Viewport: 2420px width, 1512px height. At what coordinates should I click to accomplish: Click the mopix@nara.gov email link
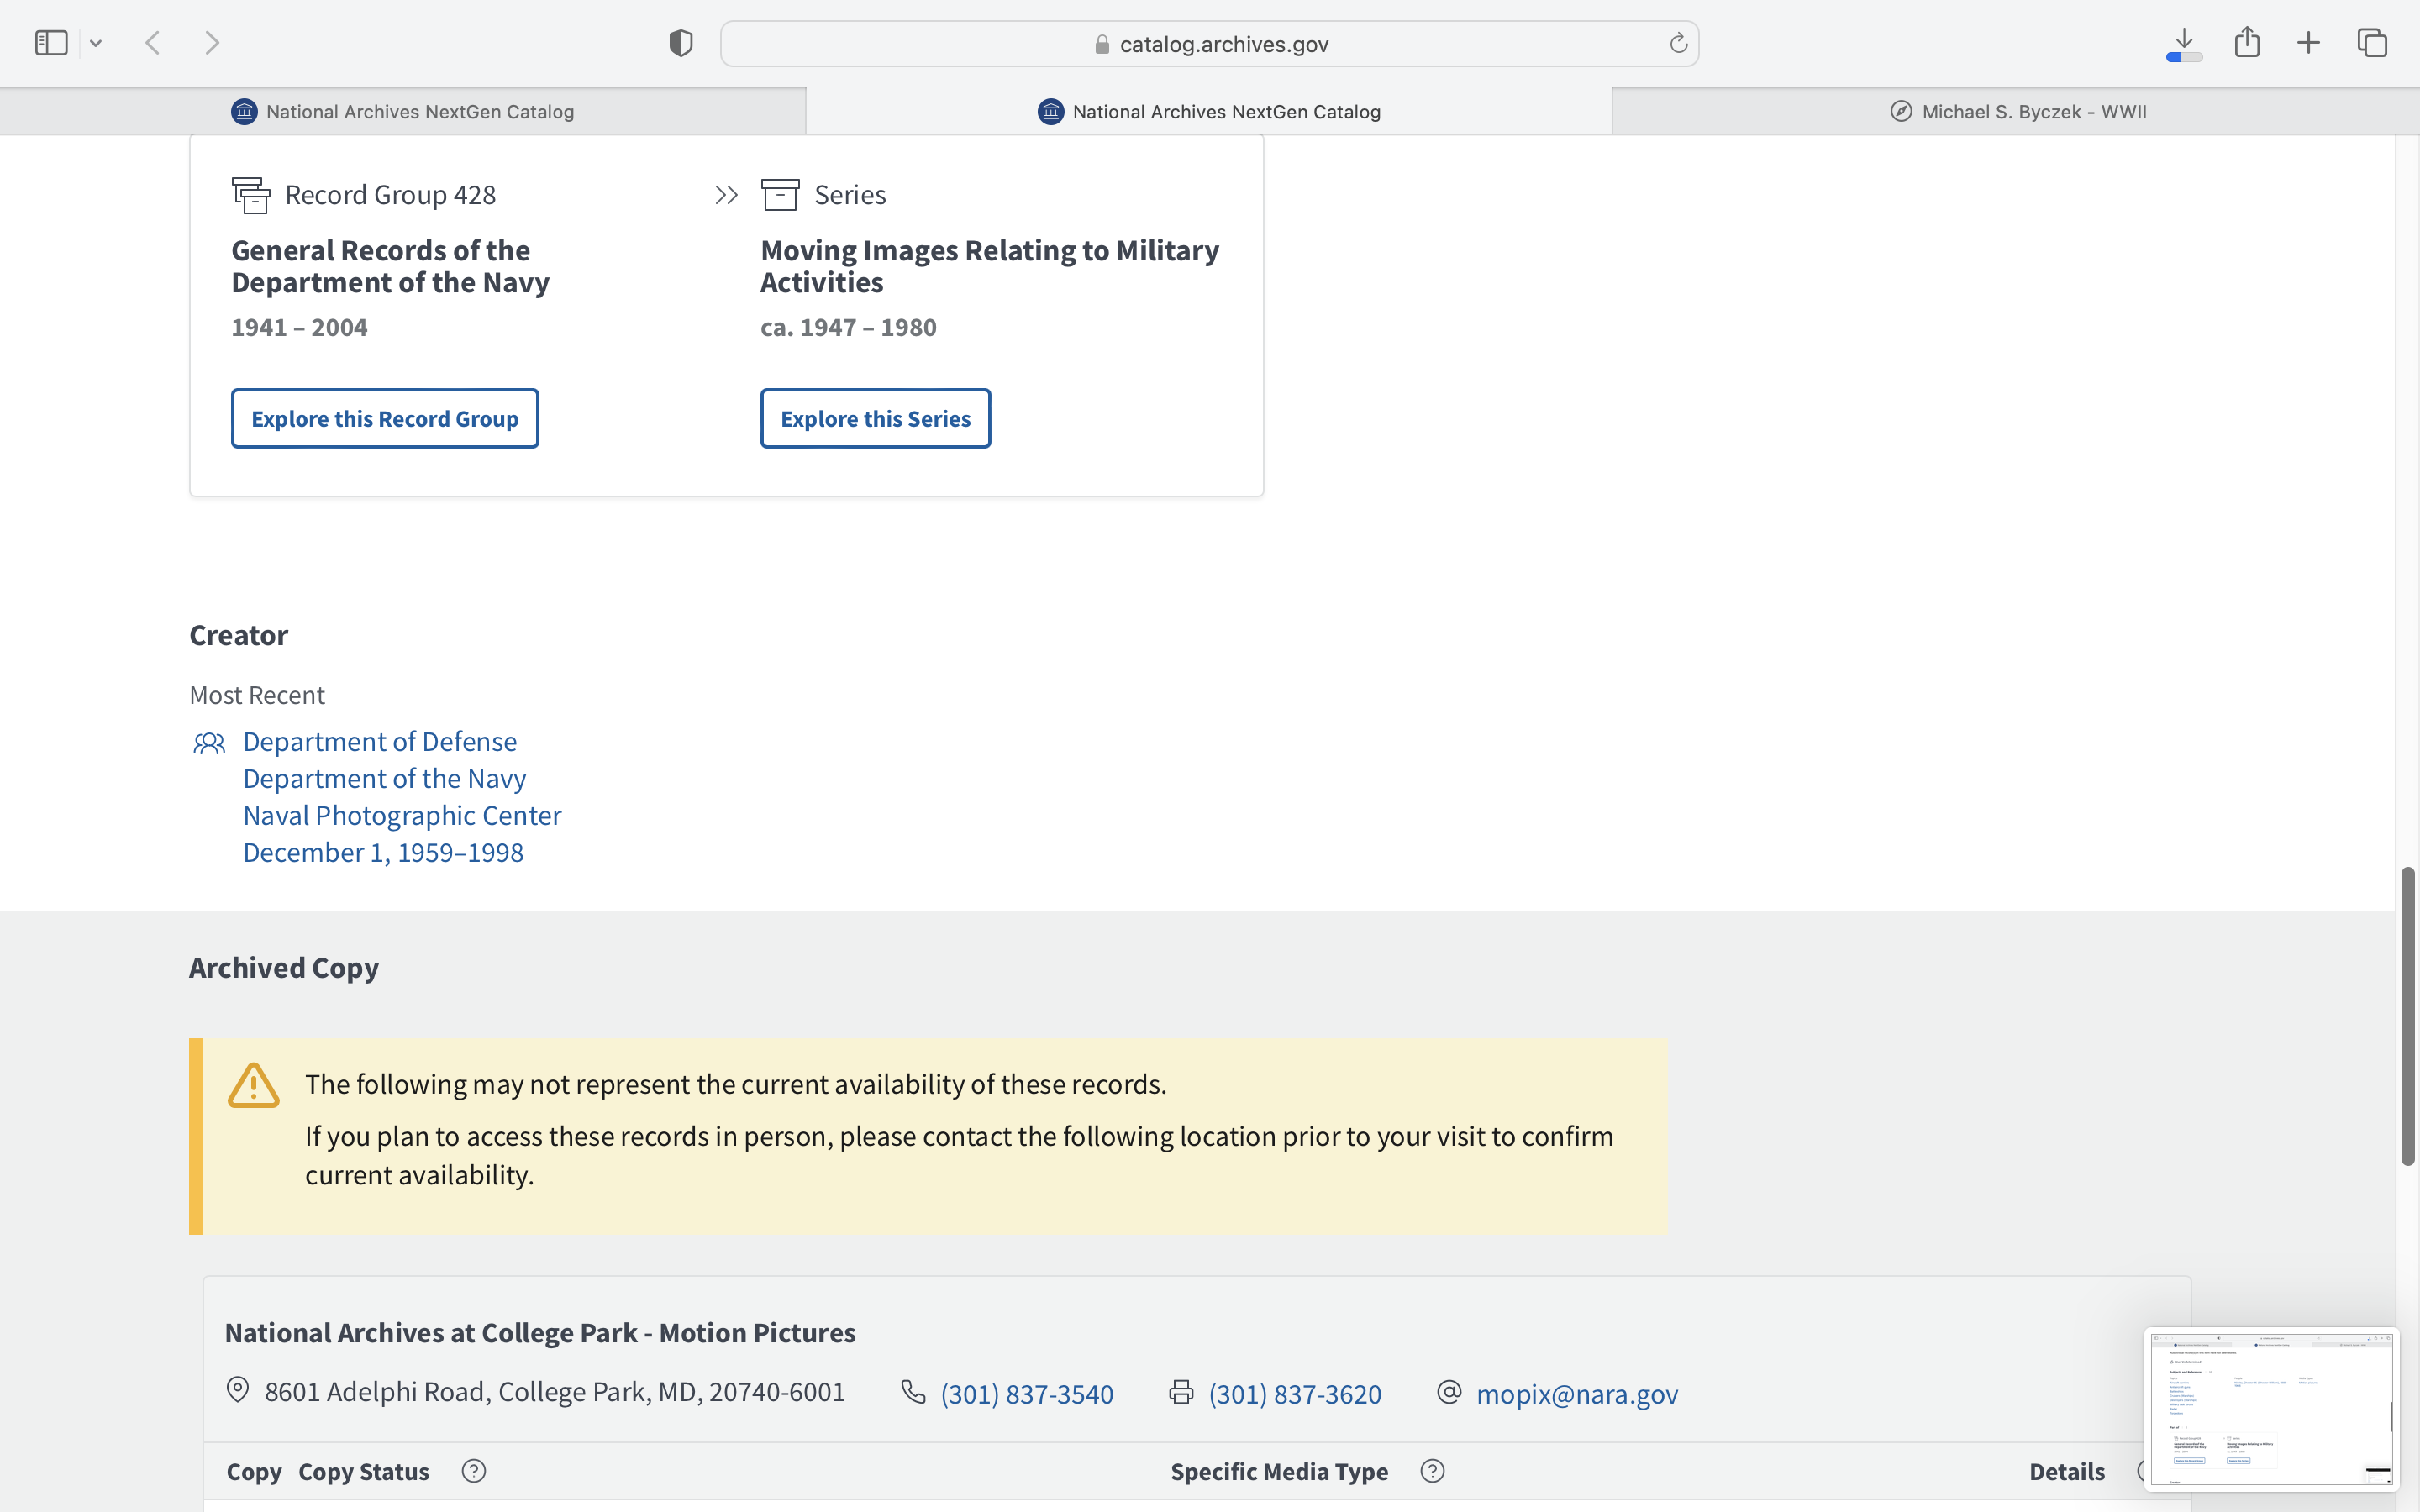pos(1576,1393)
